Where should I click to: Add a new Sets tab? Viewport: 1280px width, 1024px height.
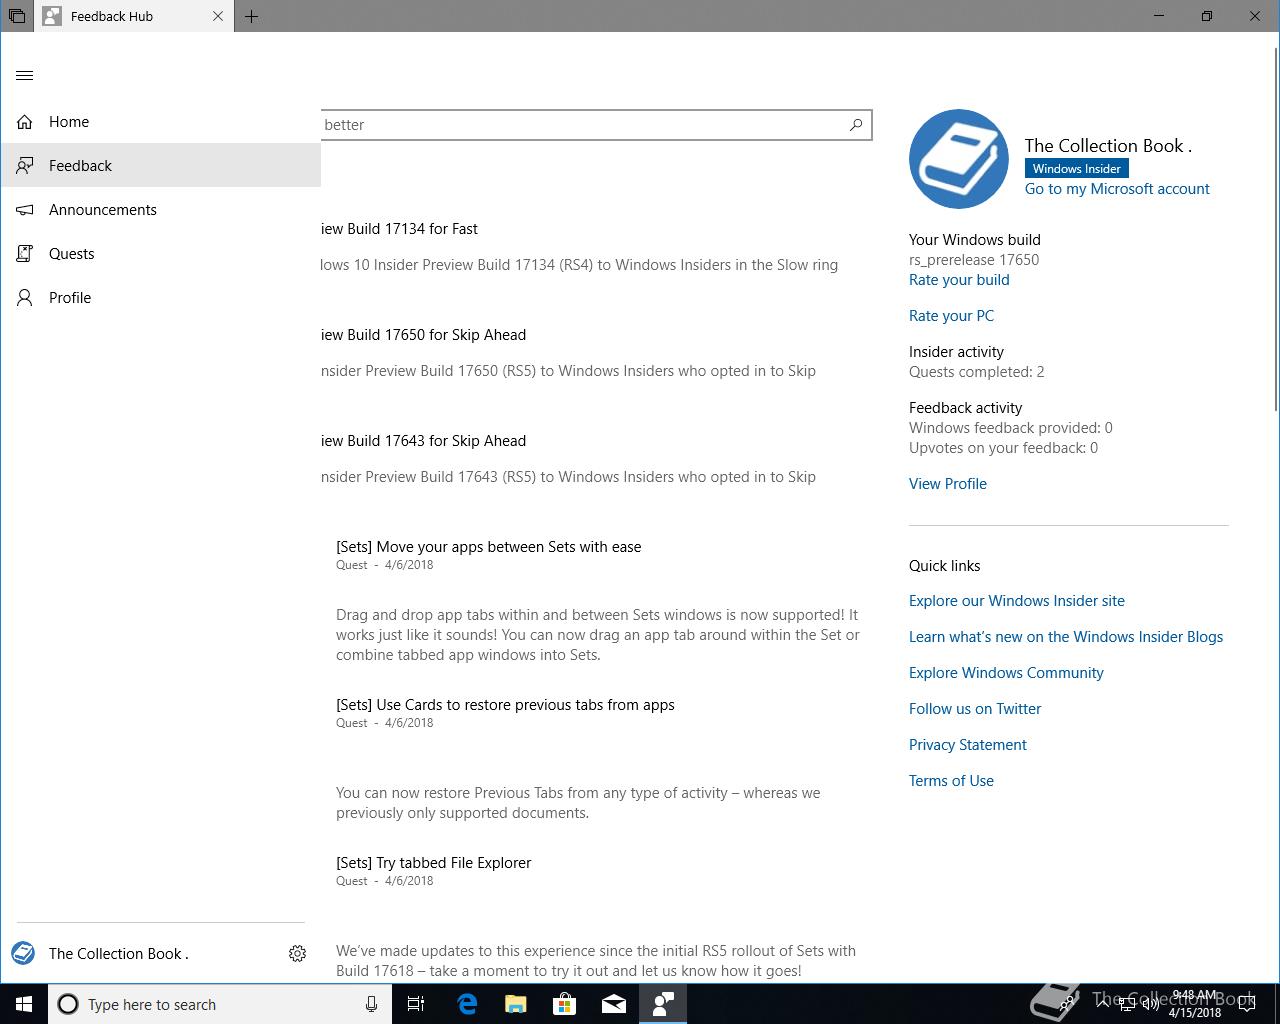(x=252, y=16)
